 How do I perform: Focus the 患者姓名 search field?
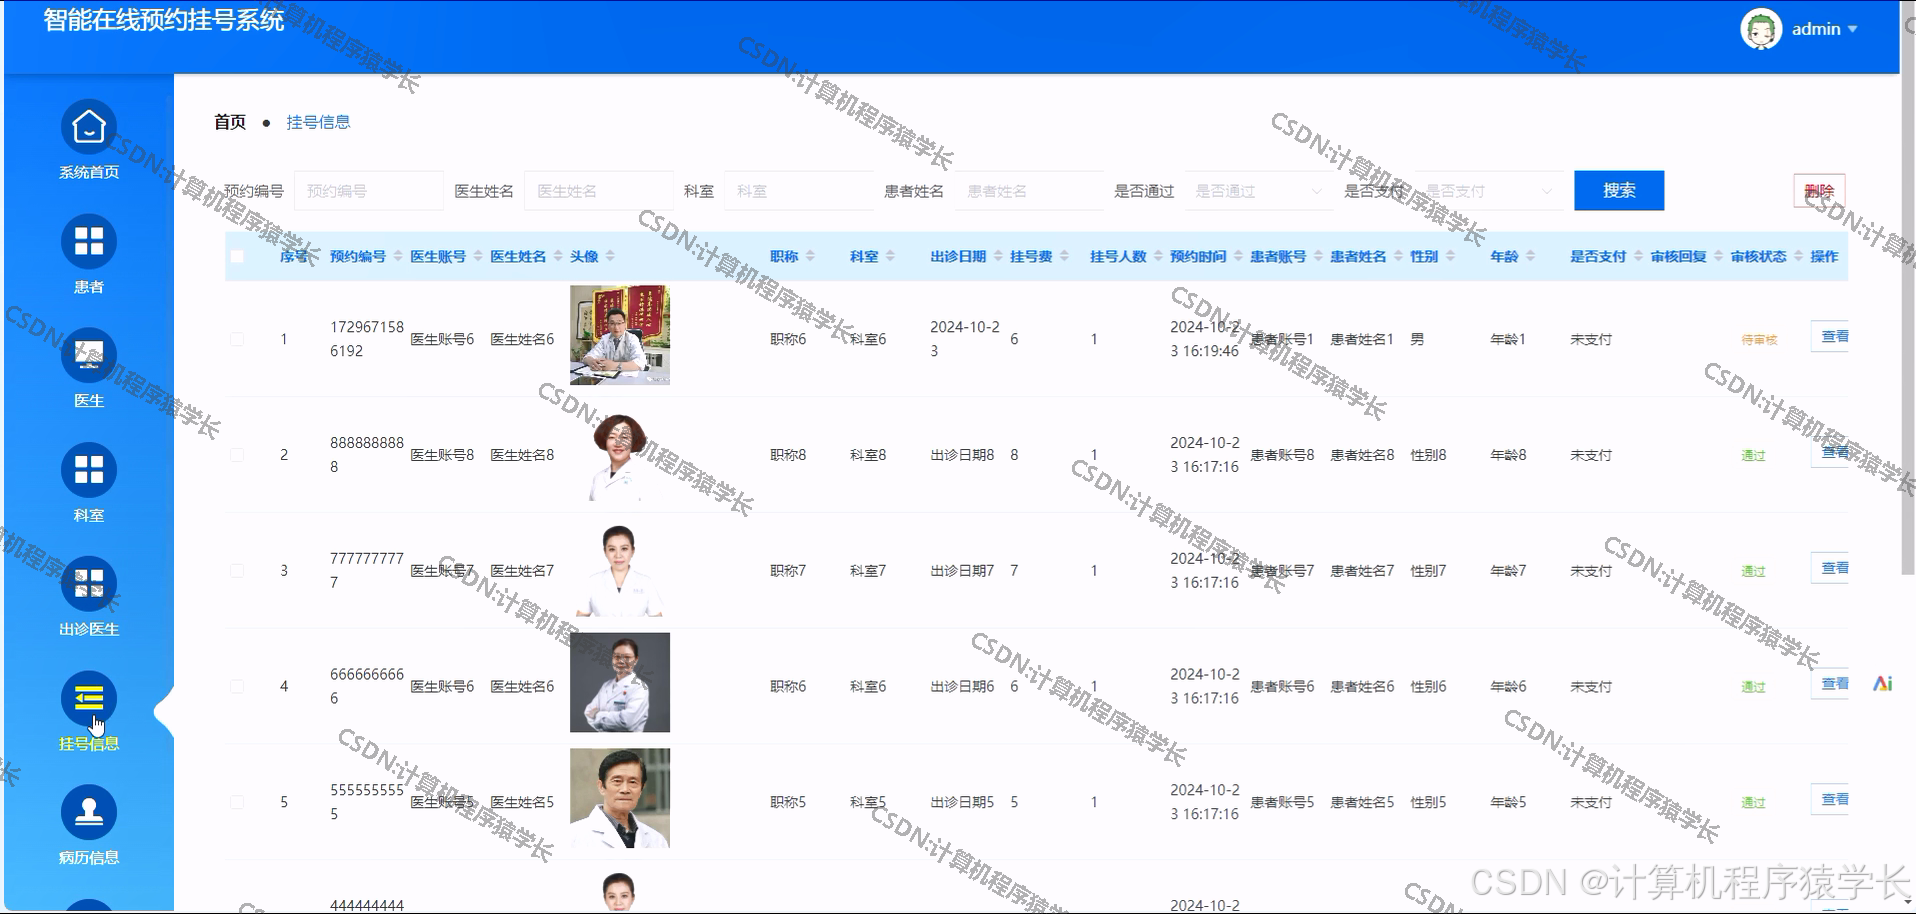(1029, 191)
